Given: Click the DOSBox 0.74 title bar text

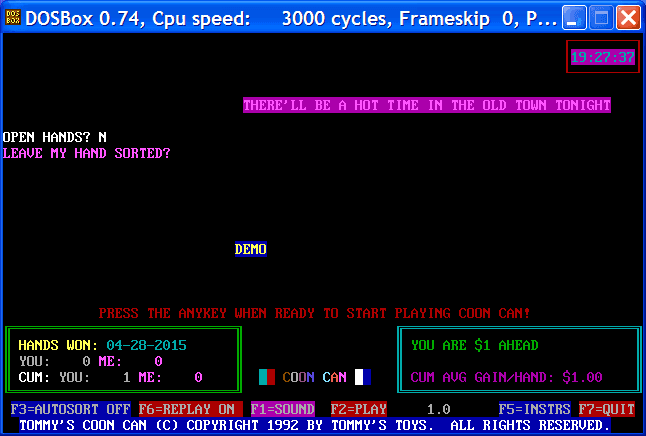Looking at the screenshot, I should [x=291, y=19].
